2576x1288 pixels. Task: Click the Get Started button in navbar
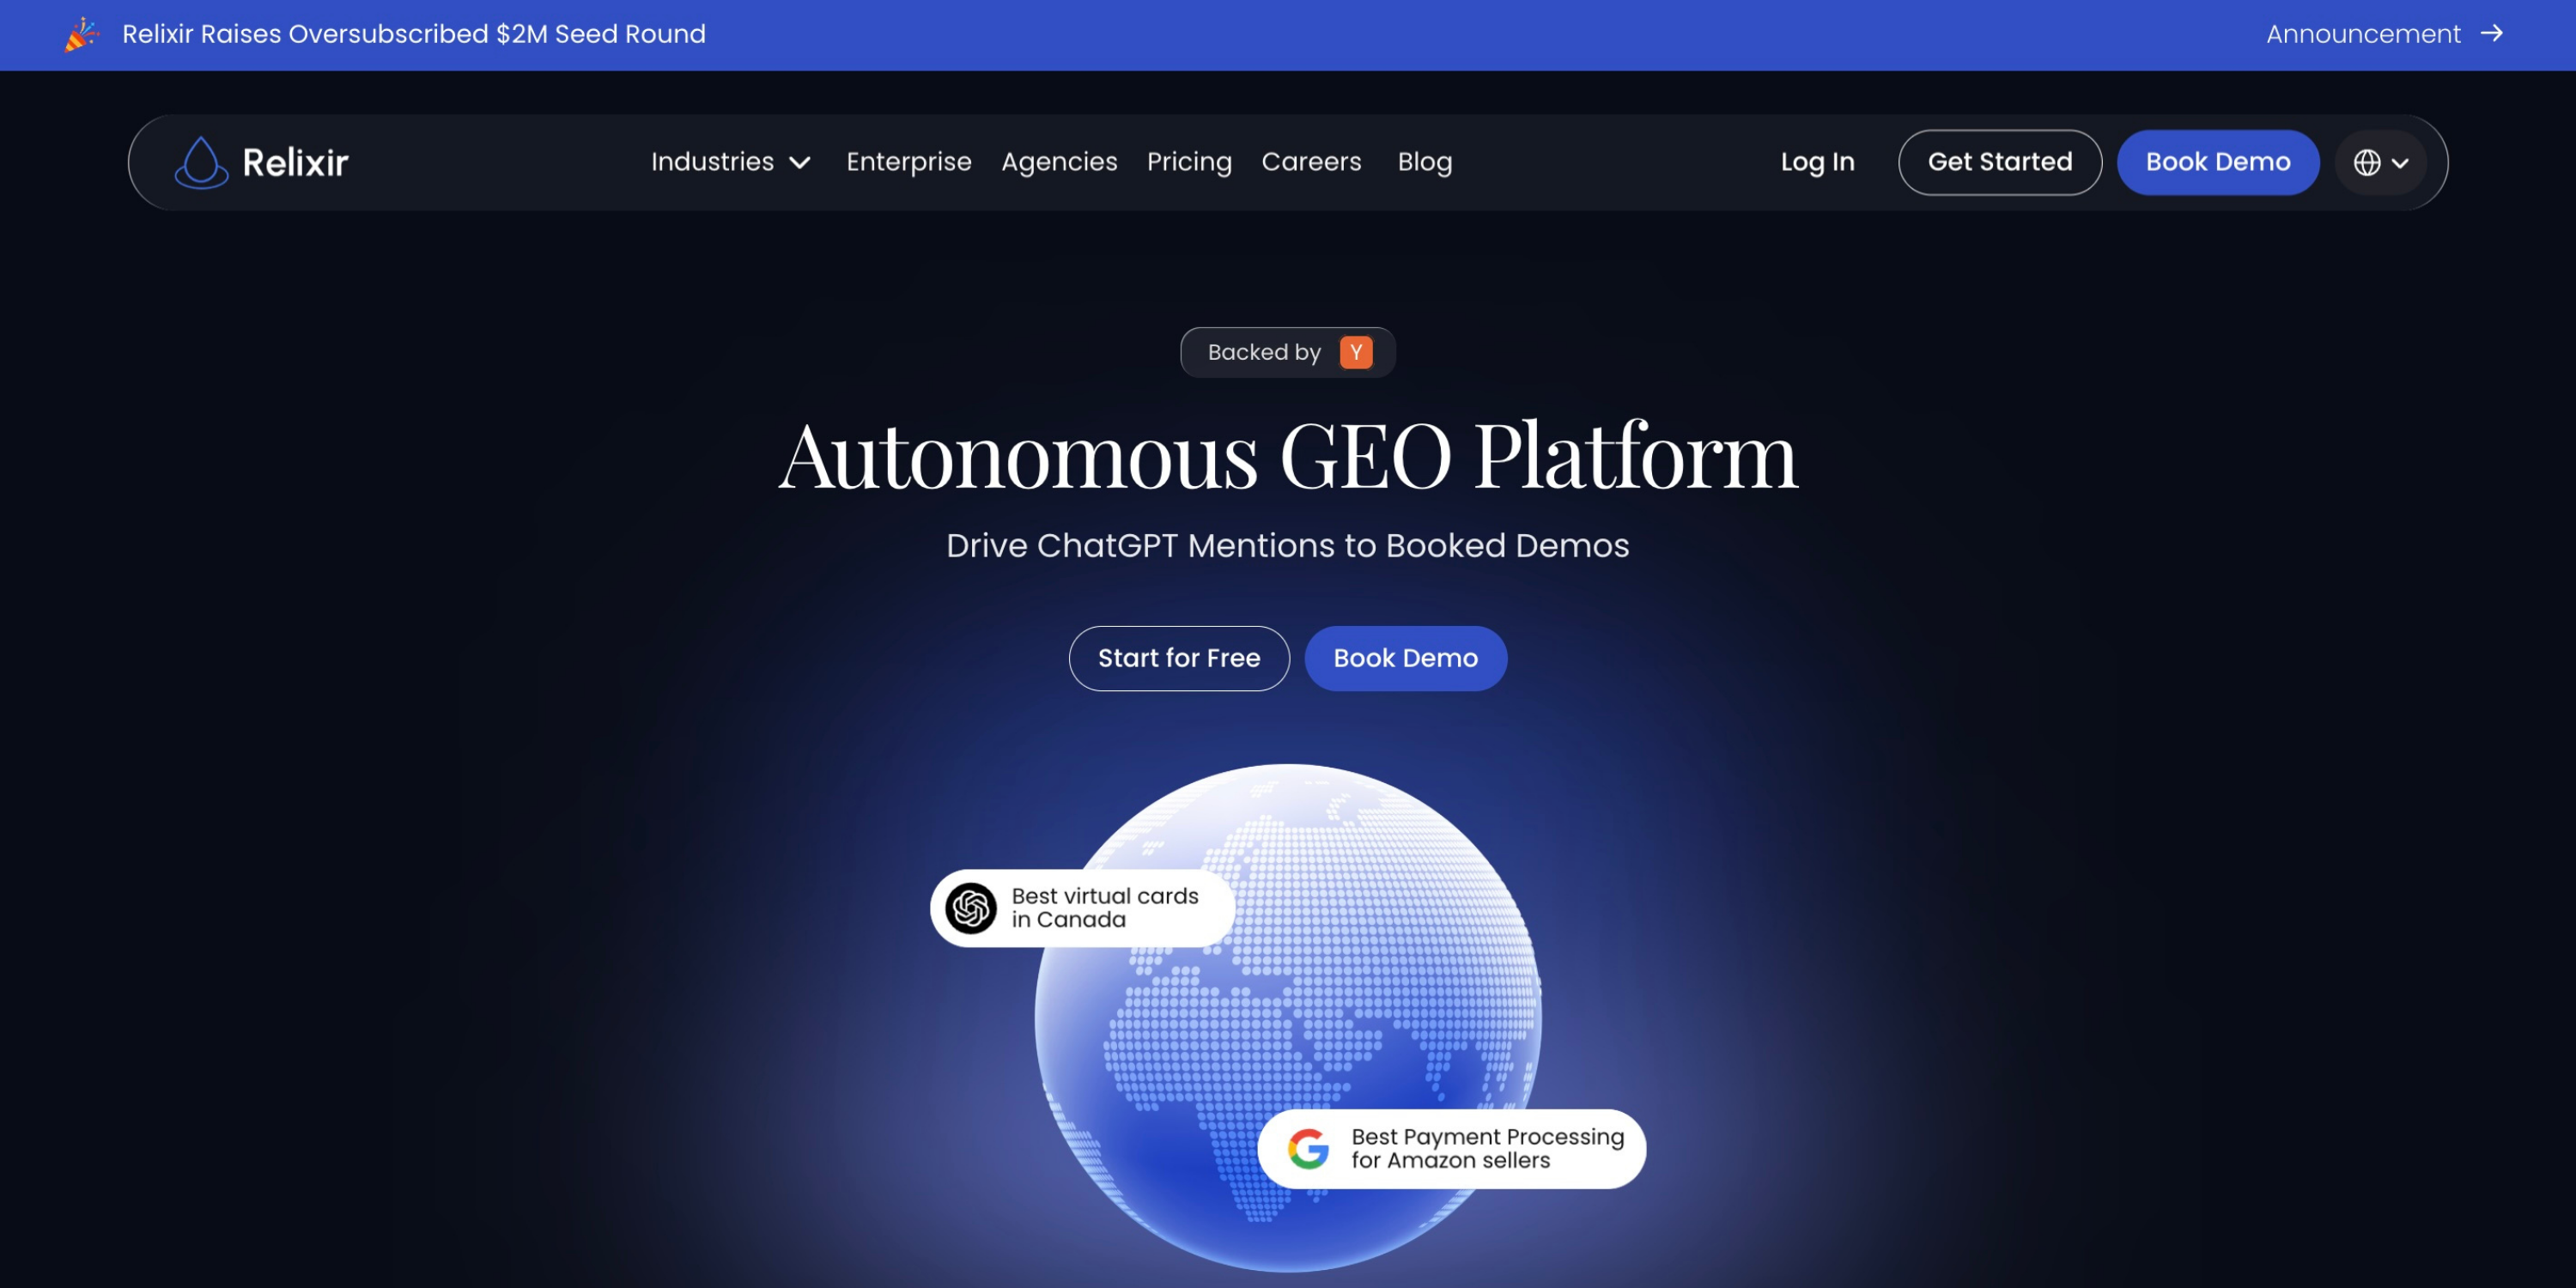[x=1999, y=162]
